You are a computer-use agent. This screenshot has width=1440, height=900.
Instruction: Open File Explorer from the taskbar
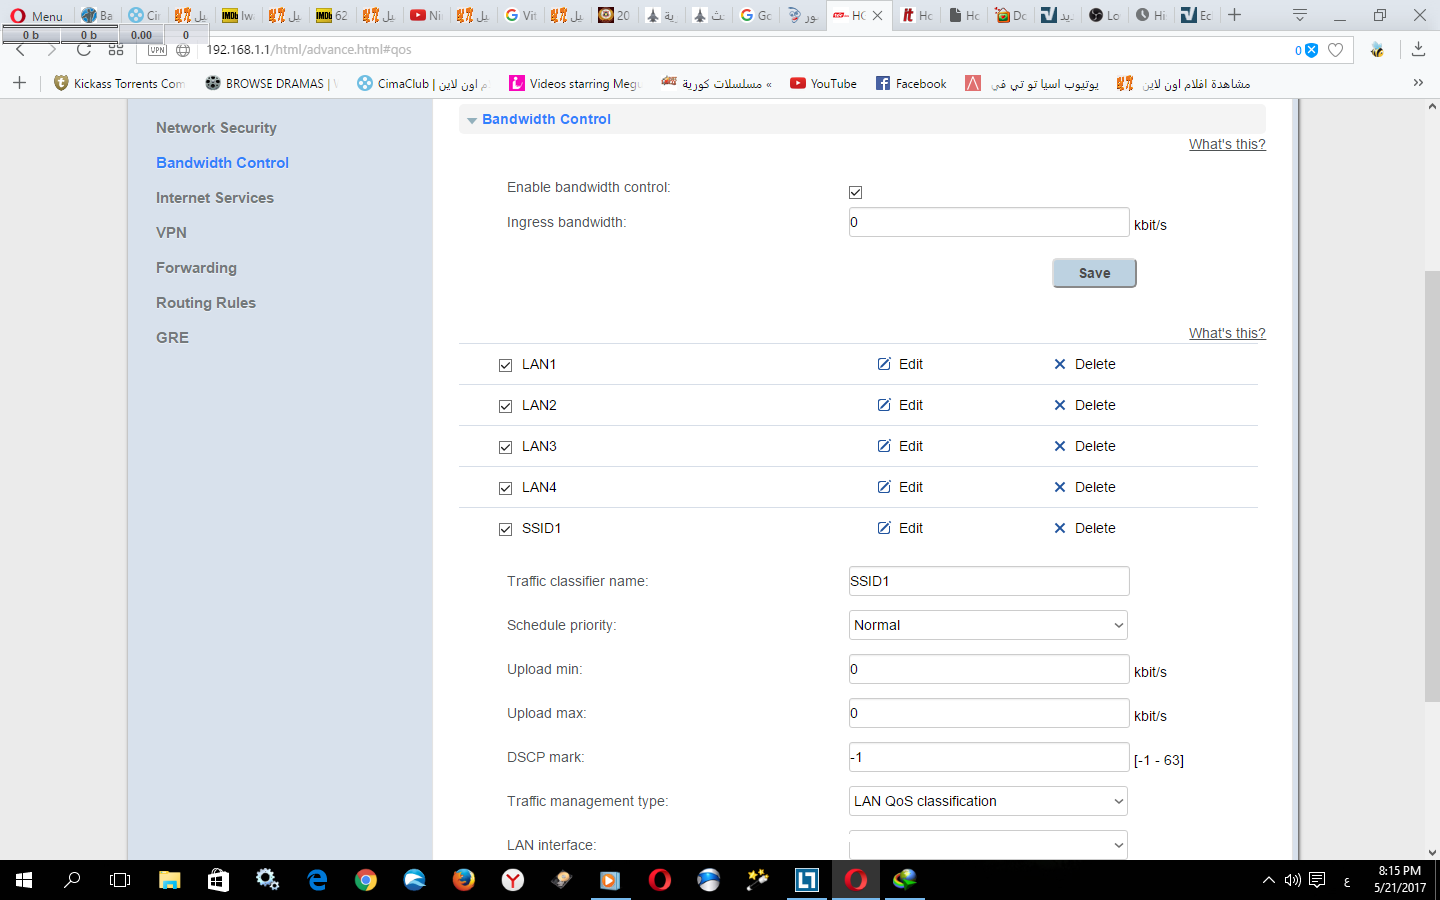170,880
